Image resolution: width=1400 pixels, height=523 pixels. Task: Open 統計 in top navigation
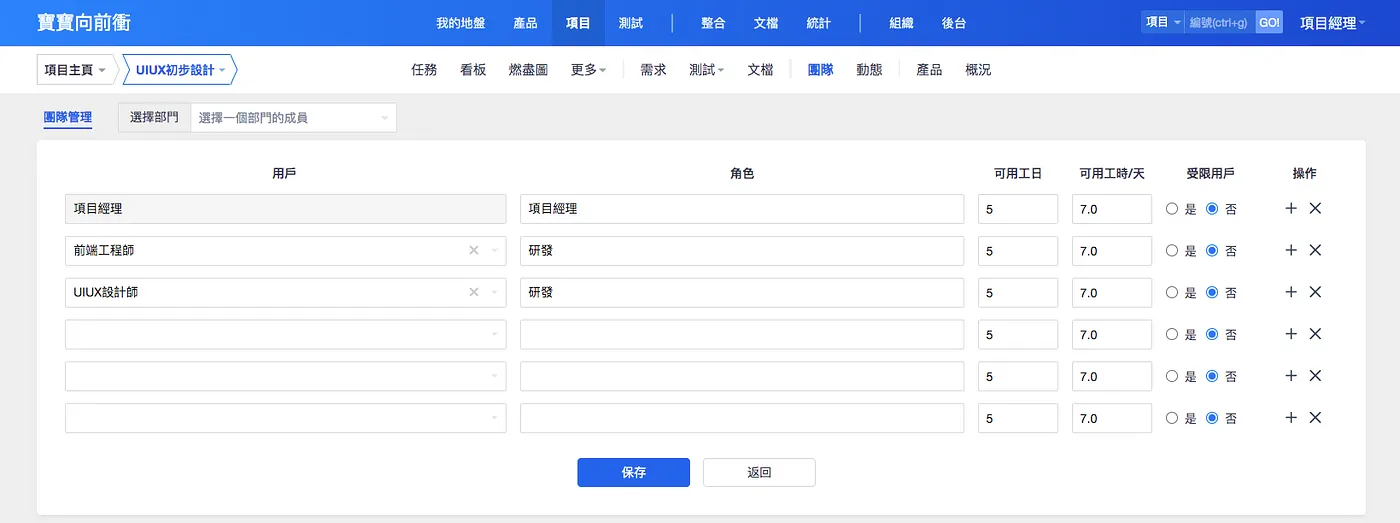[x=818, y=23]
